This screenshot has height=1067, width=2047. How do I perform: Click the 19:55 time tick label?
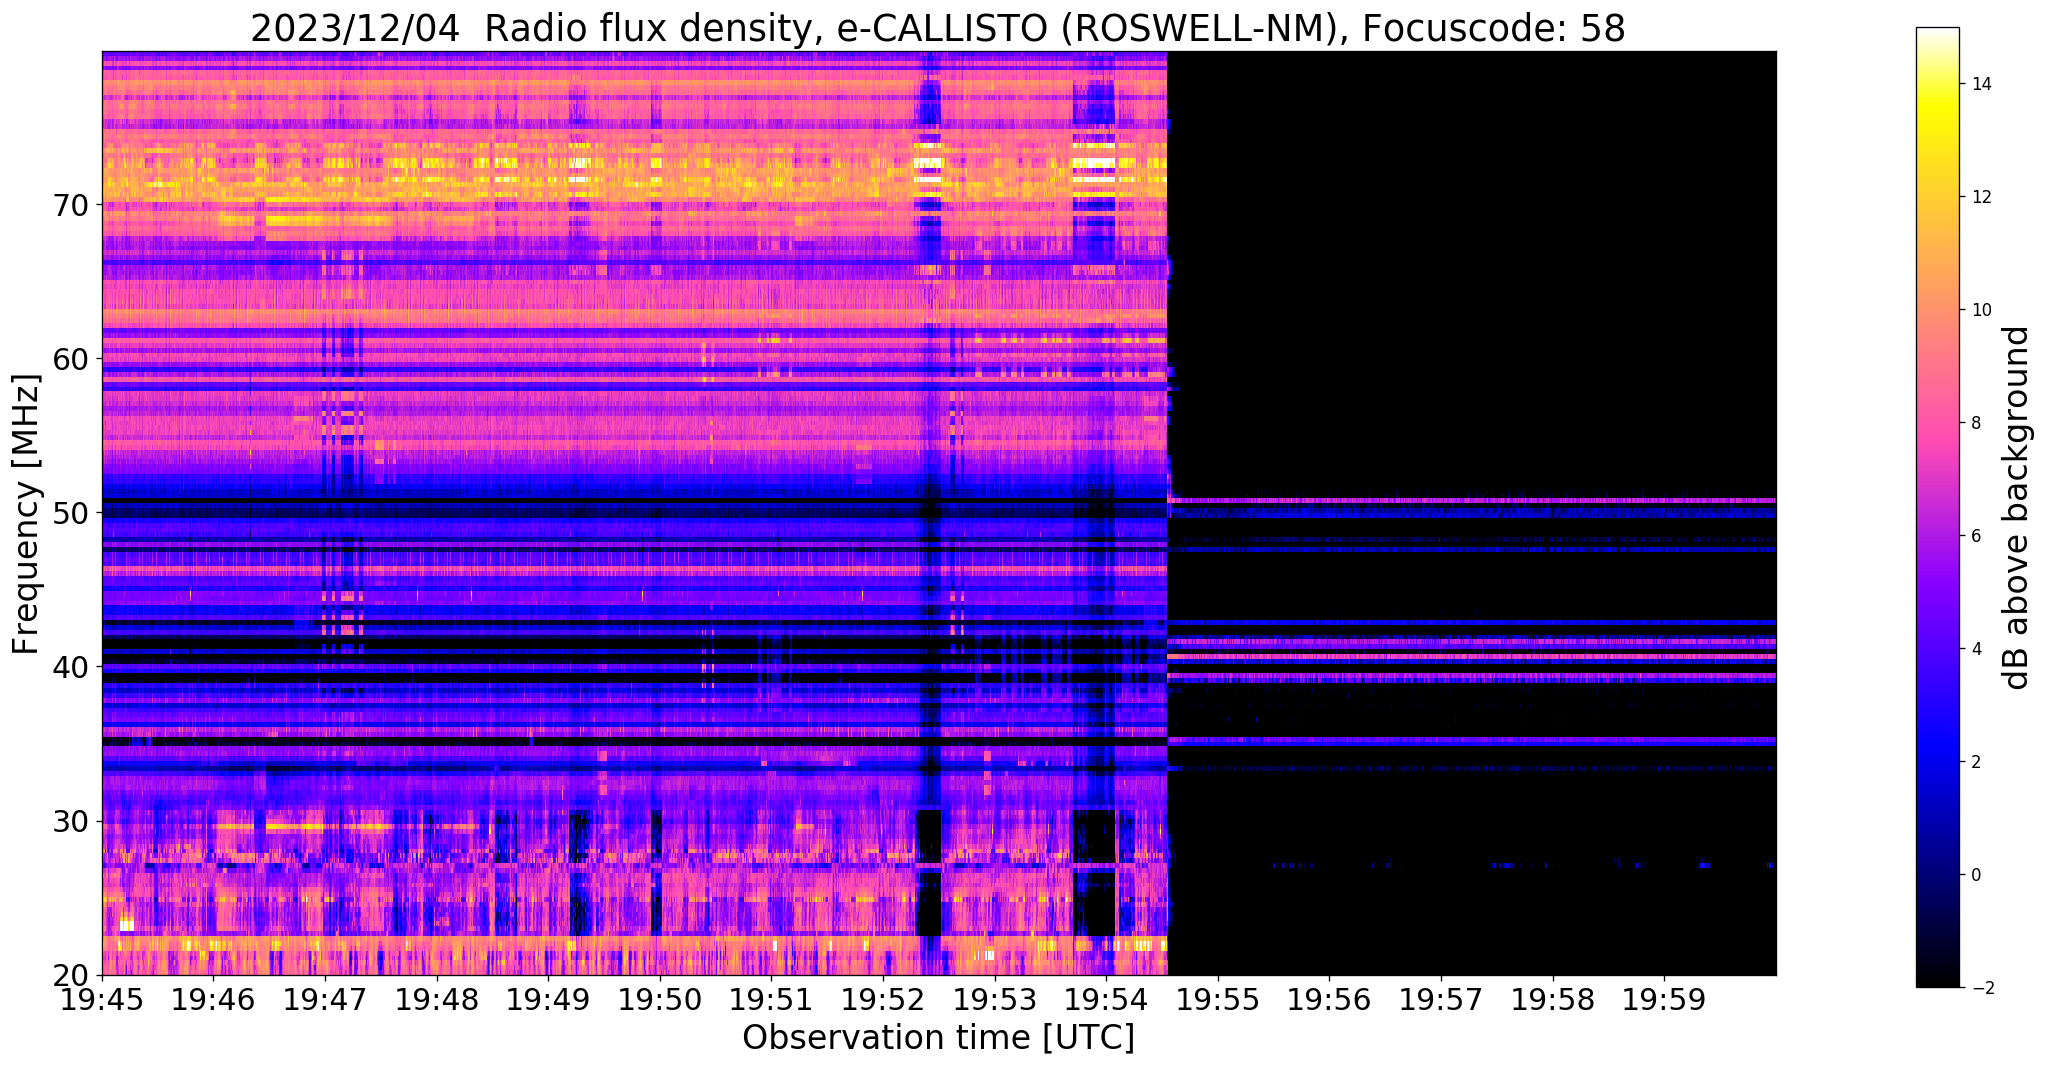[x=1218, y=999]
